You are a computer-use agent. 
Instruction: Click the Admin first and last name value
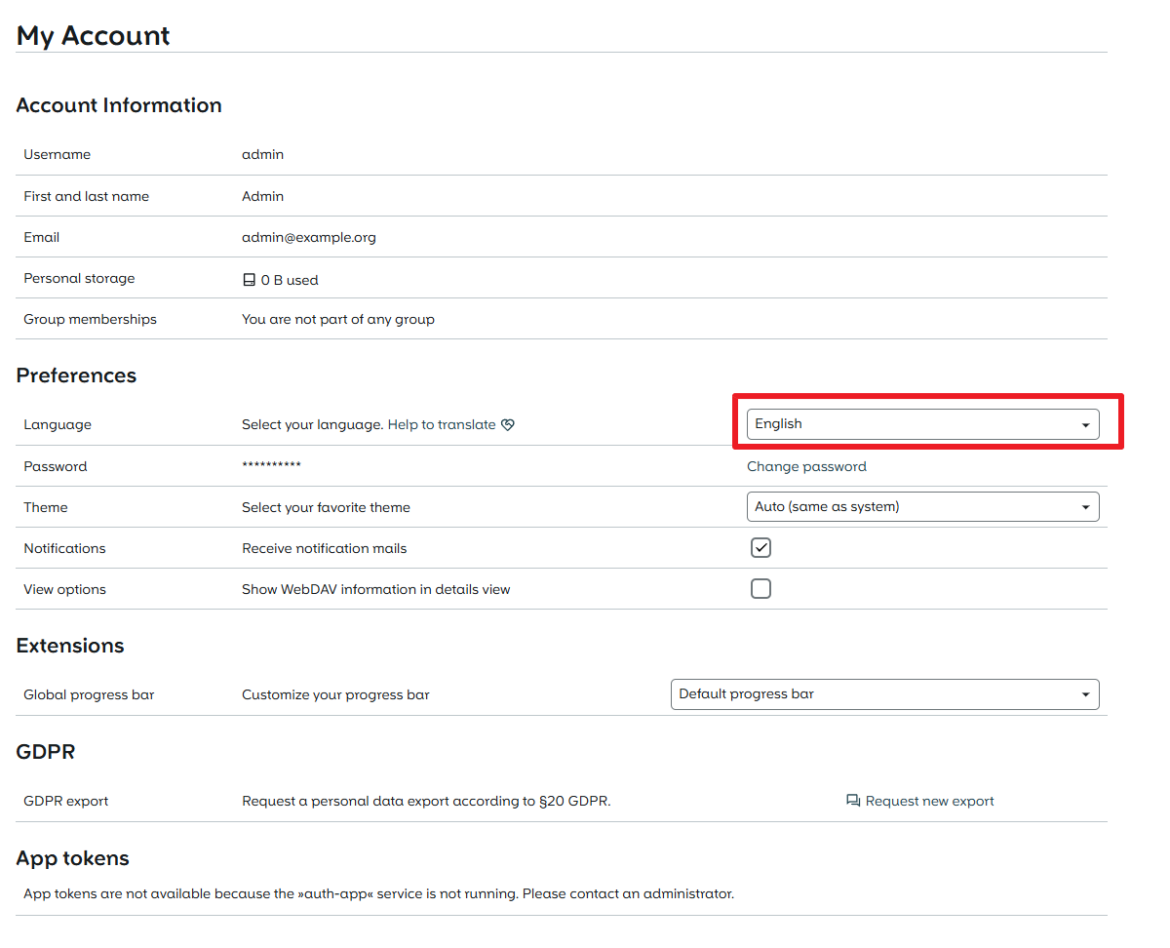point(263,196)
